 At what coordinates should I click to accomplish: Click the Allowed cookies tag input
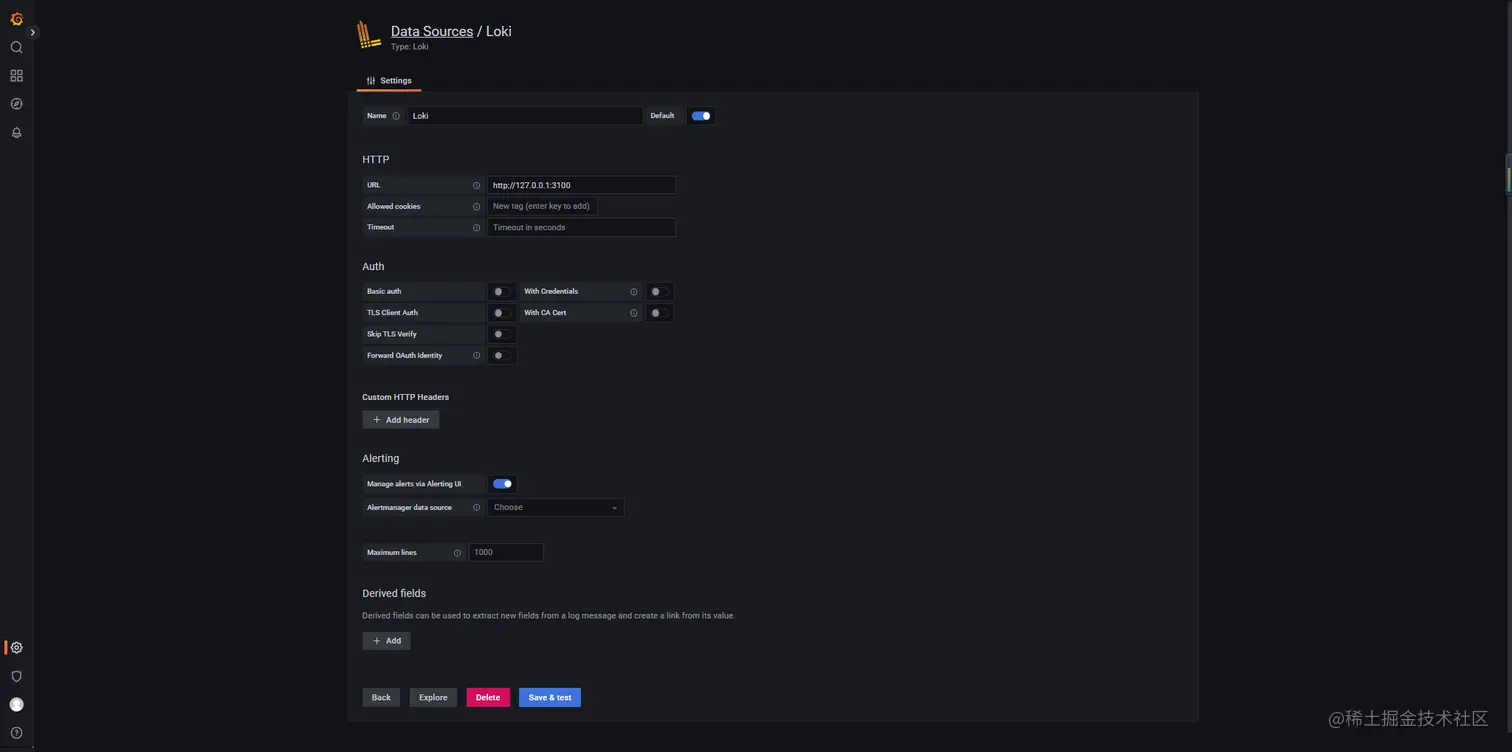[542, 207]
